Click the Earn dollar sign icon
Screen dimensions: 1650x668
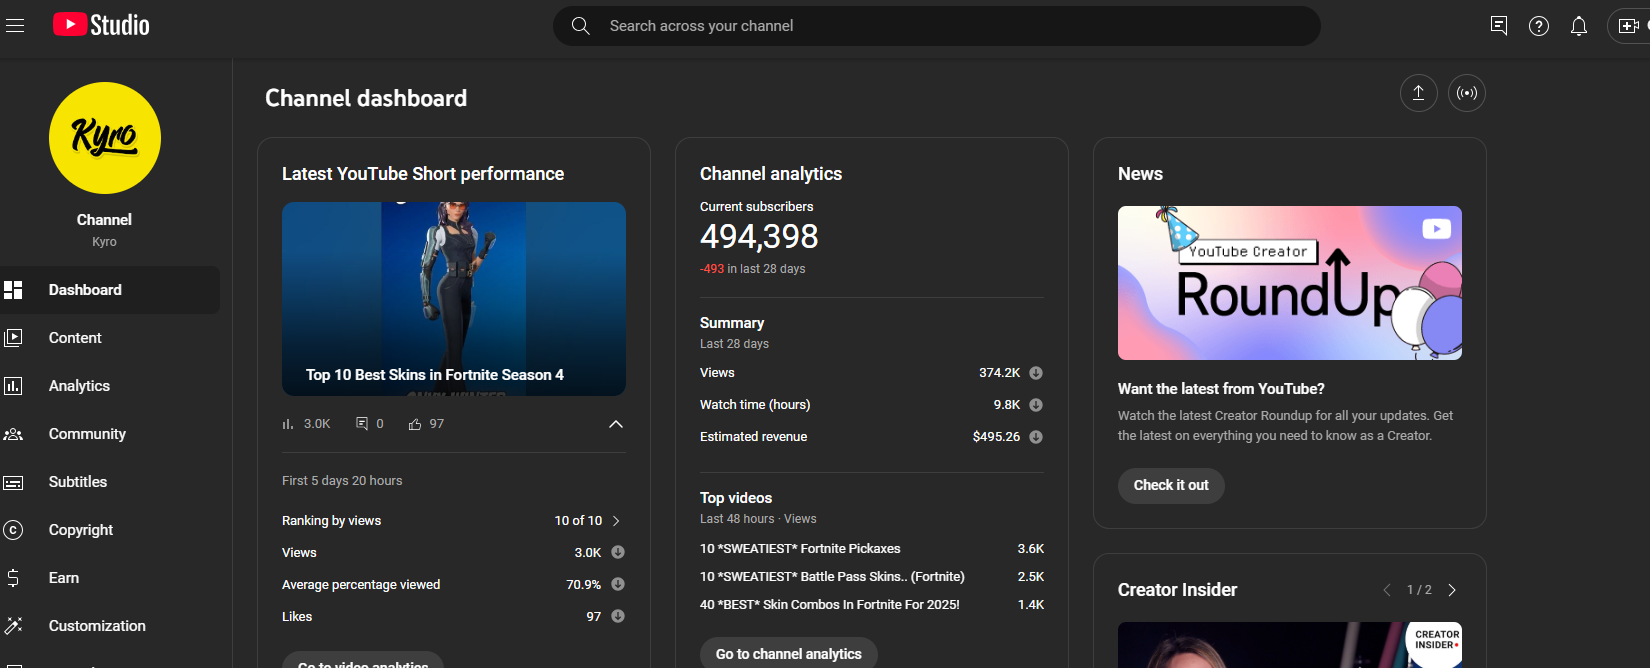13,578
